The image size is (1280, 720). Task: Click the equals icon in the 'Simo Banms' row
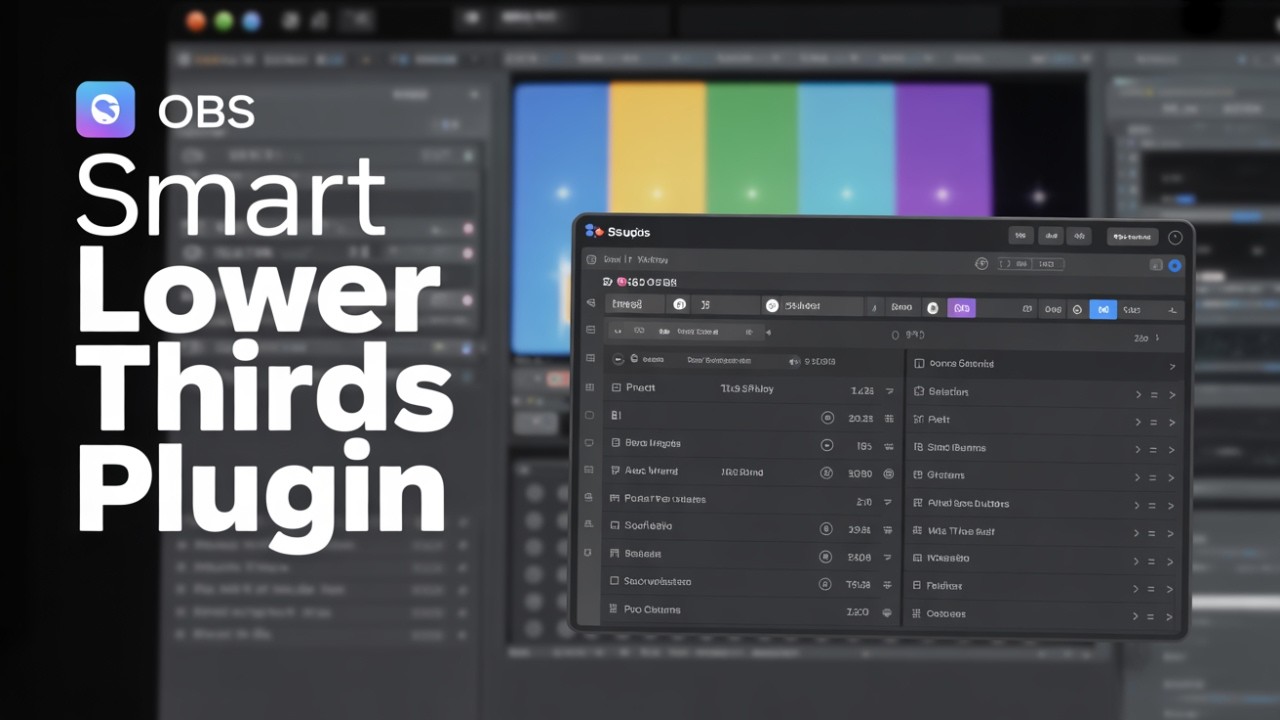click(1154, 450)
